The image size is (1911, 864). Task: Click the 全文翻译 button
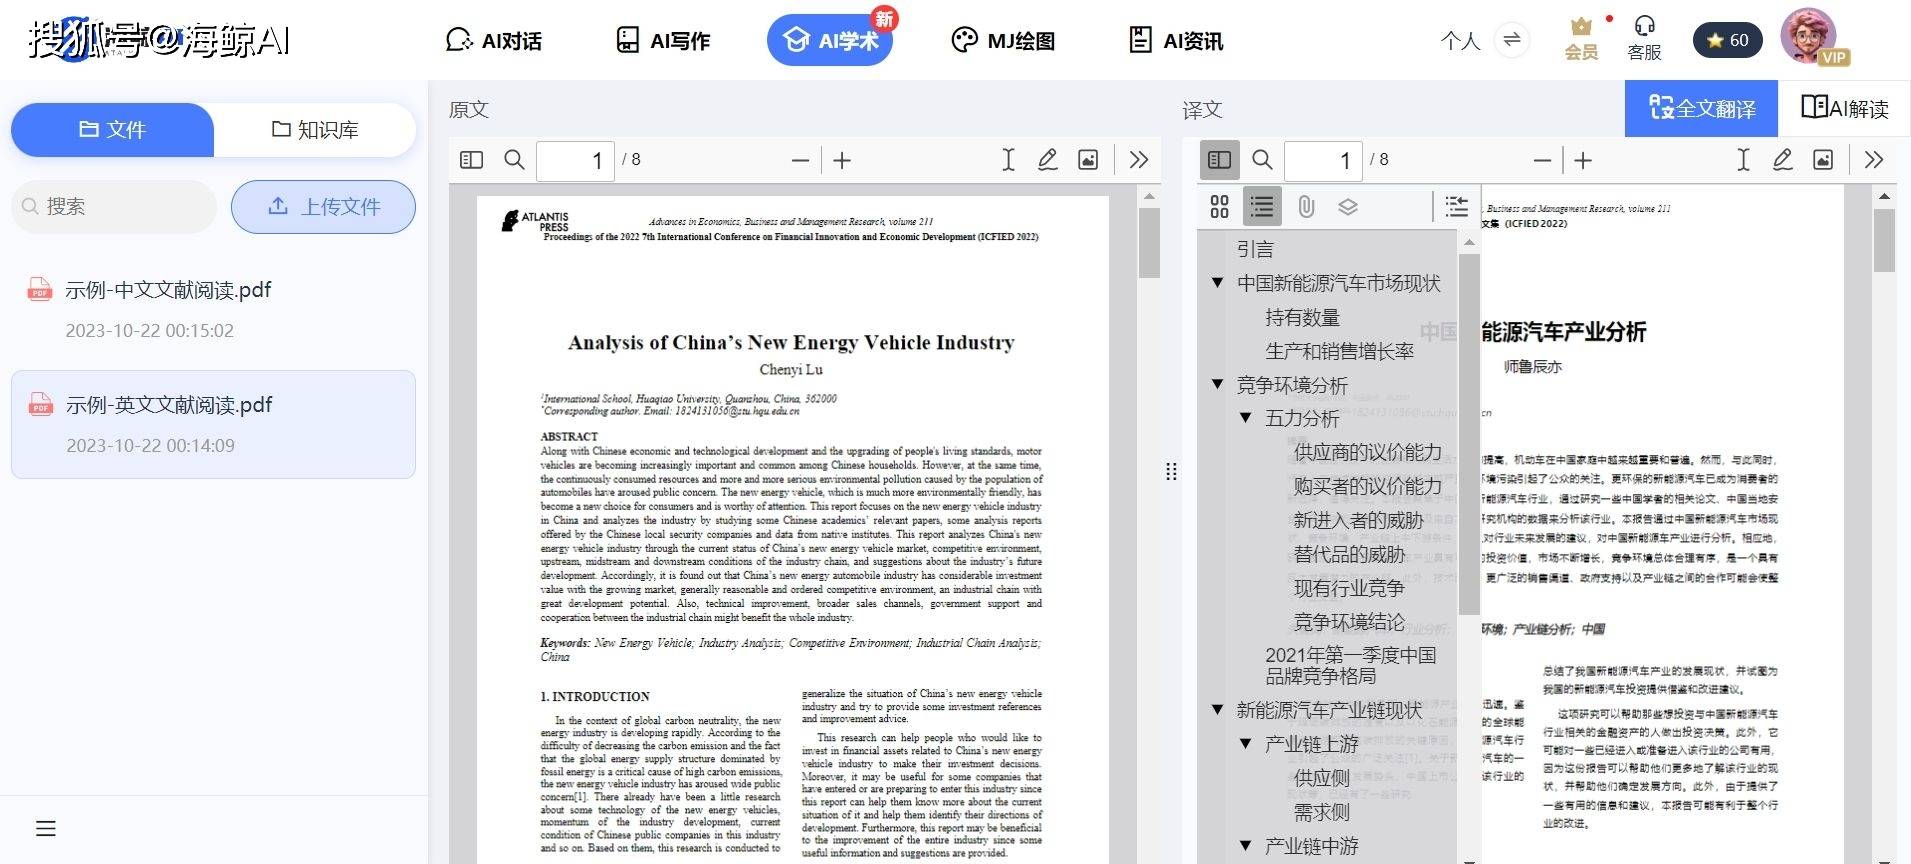click(1701, 108)
